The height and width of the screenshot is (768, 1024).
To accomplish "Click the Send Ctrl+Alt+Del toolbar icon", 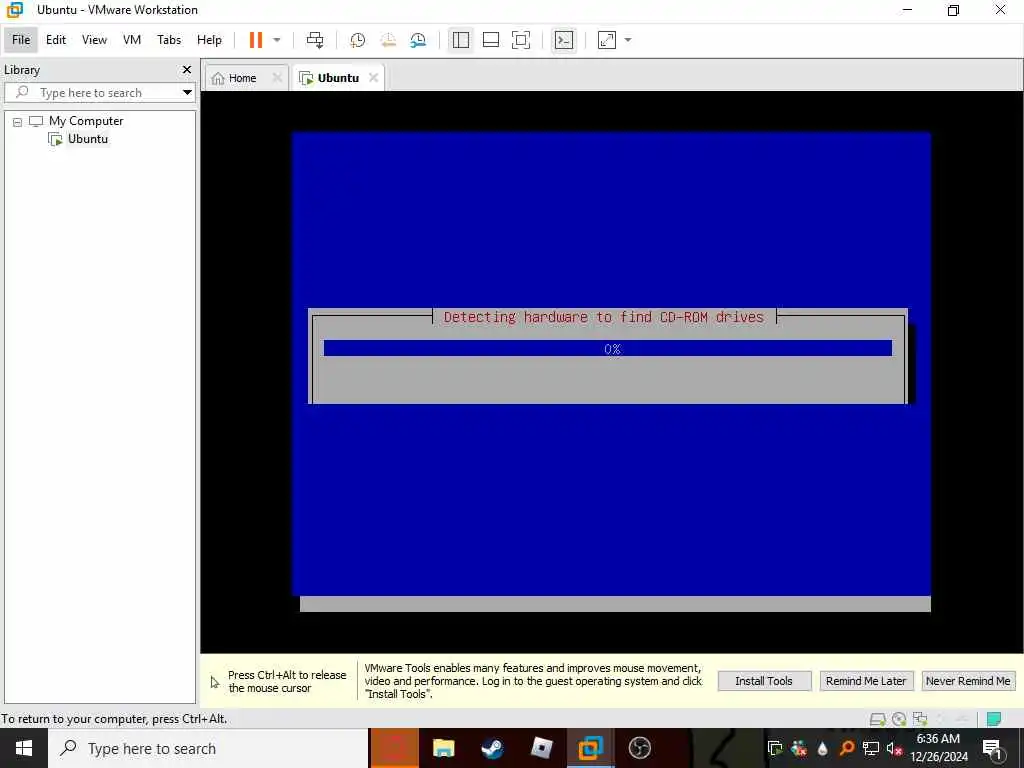I will 315,40.
